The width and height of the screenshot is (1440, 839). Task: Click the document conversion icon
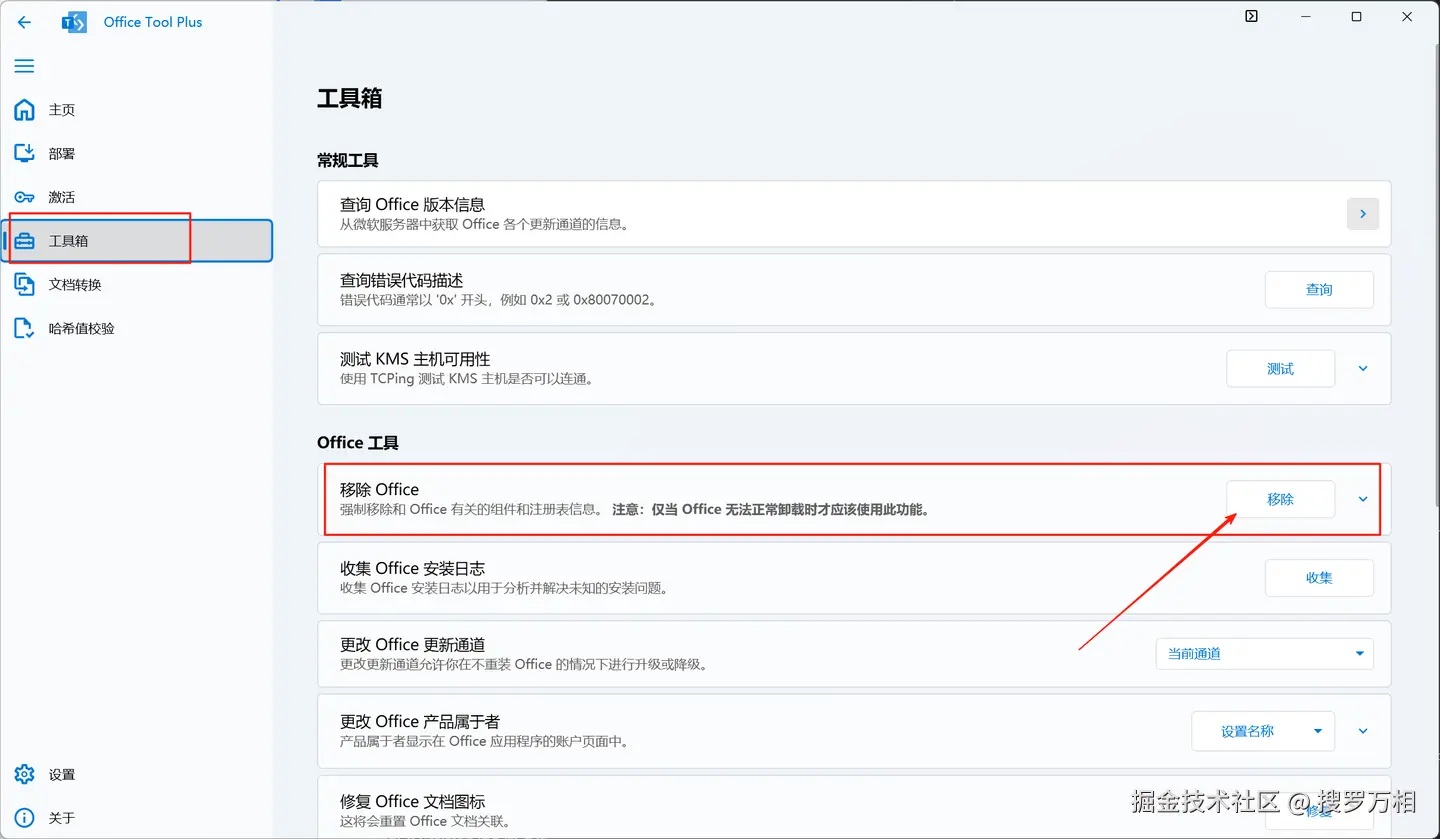click(x=25, y=285)
